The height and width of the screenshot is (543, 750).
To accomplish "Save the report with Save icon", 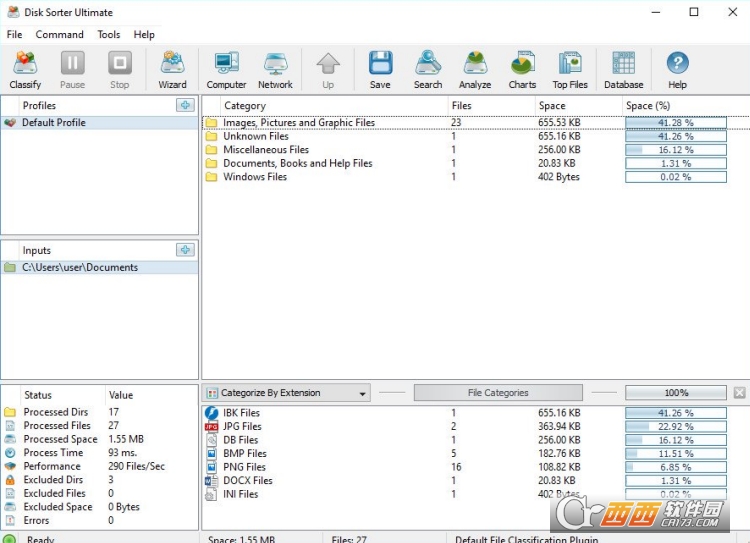I will point(380,69).
